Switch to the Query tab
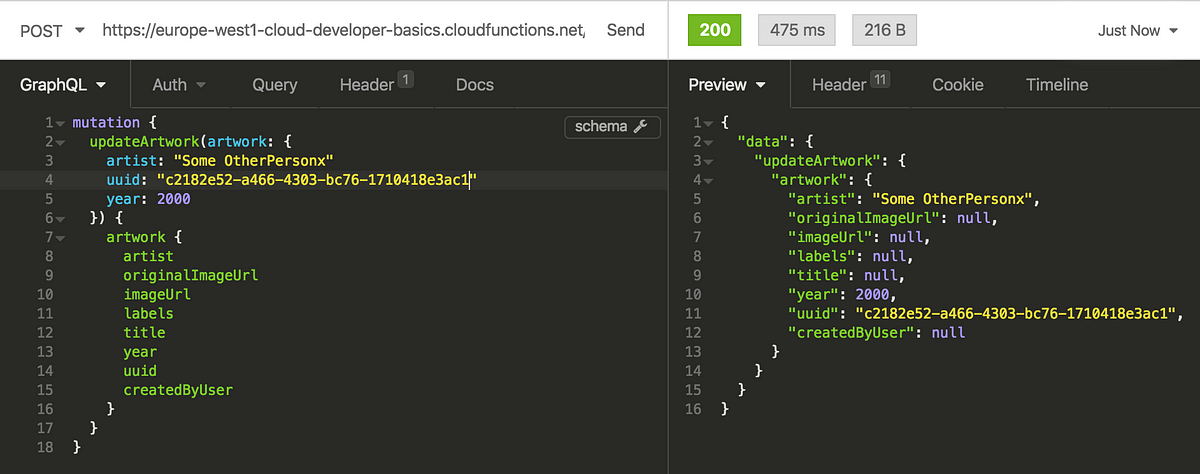 [x=275, y=85]
